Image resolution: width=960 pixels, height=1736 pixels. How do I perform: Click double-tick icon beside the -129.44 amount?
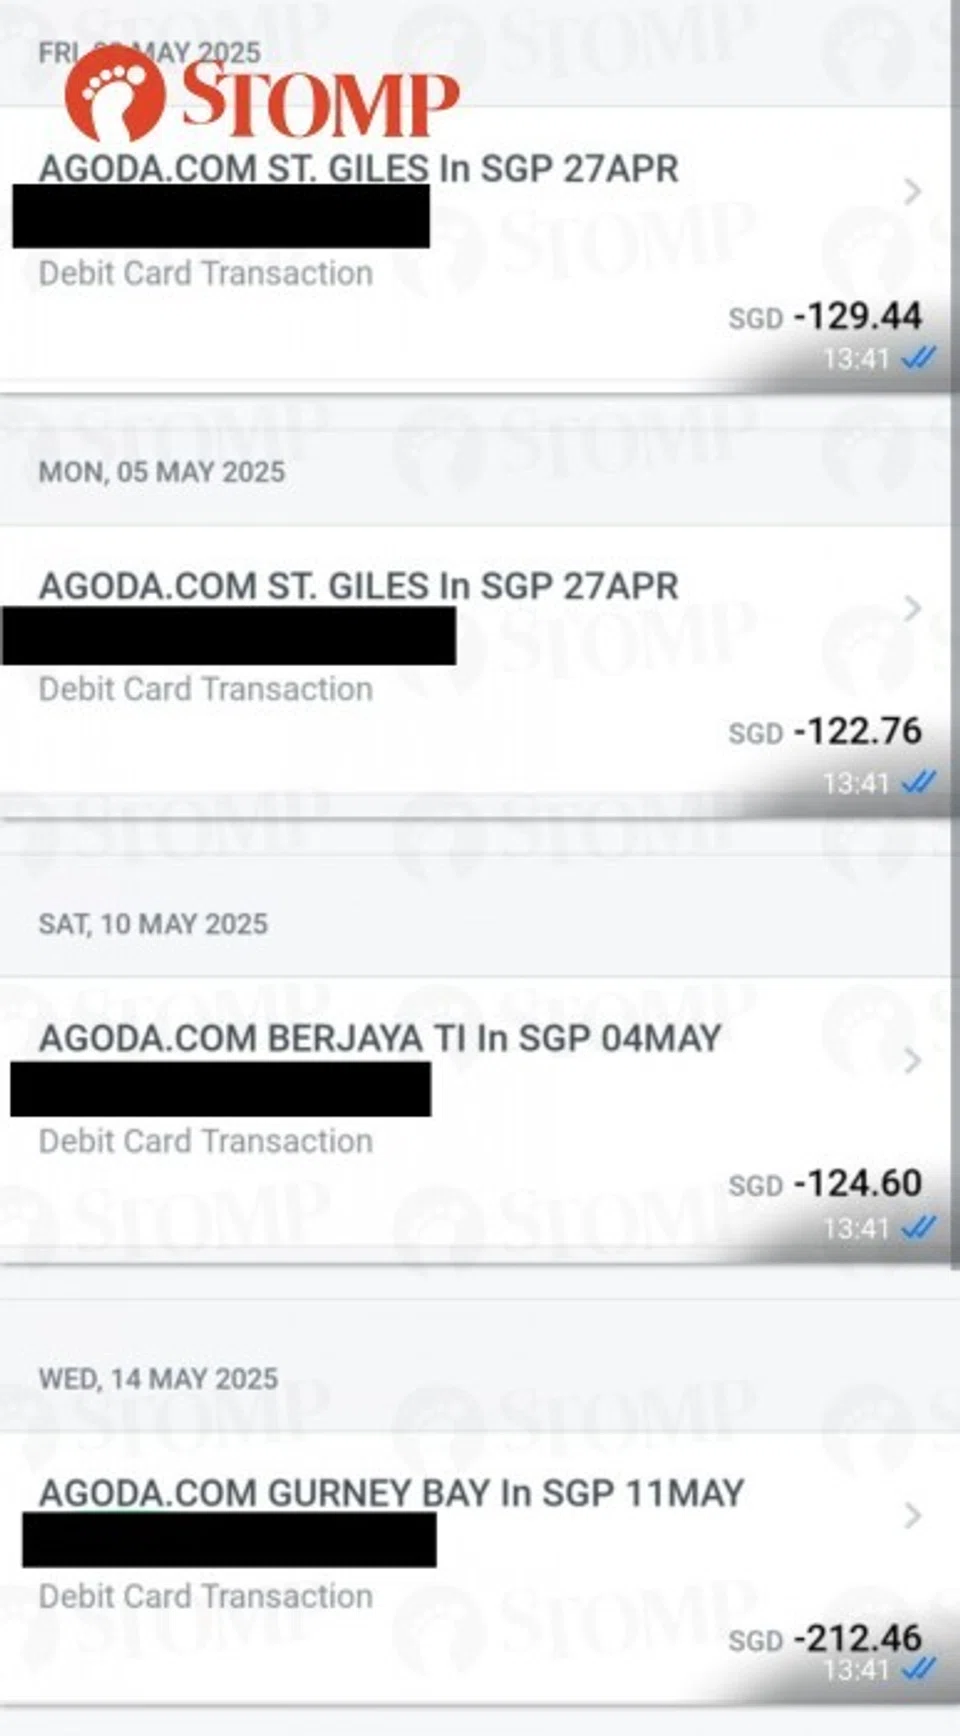click(x=918, y=357)
